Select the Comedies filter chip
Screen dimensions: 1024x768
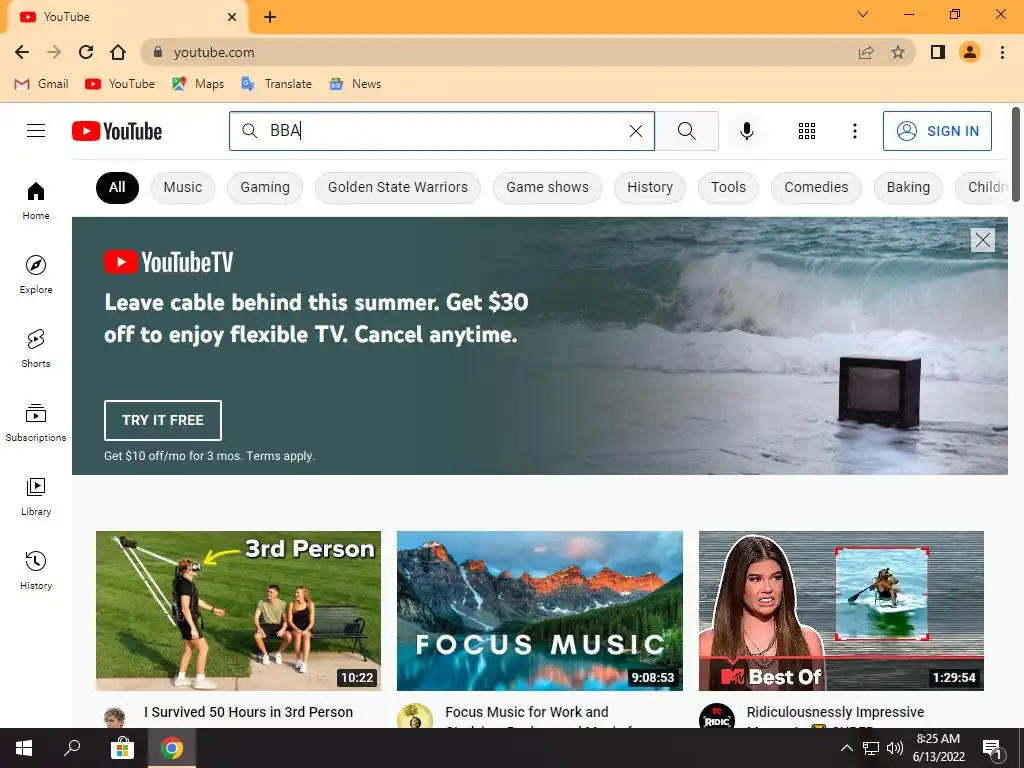816,187
